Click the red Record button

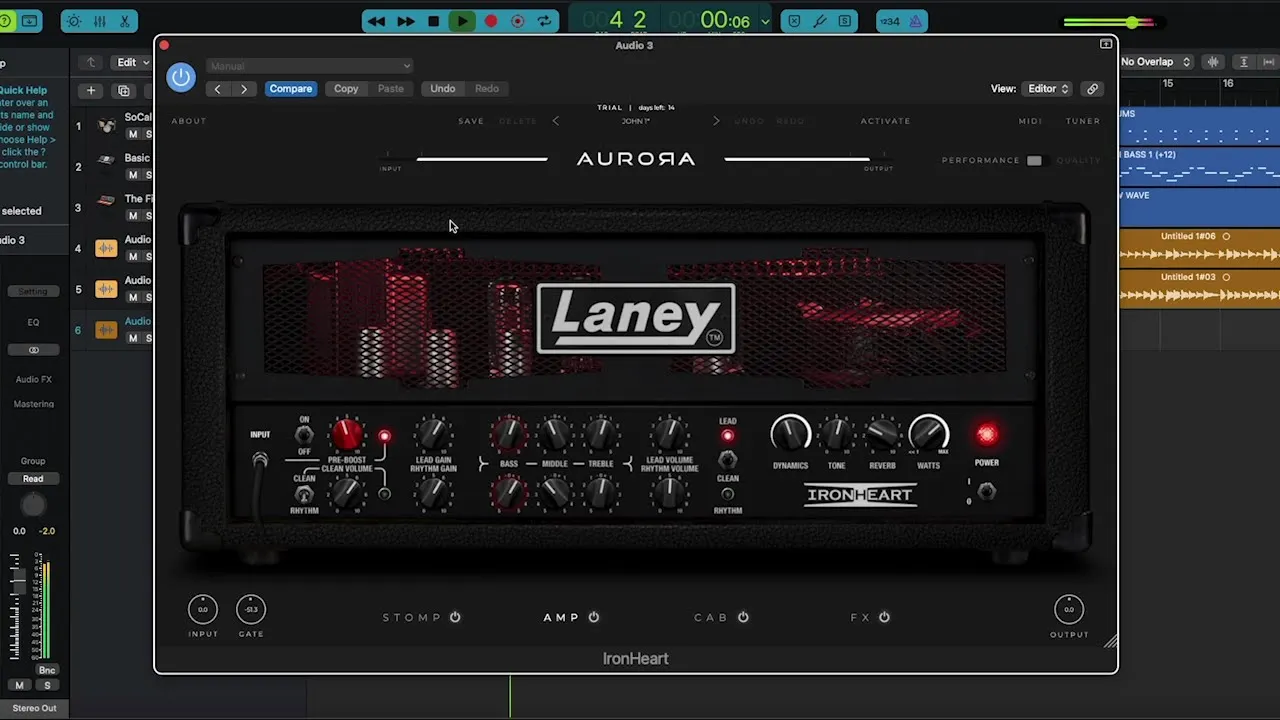491,21
